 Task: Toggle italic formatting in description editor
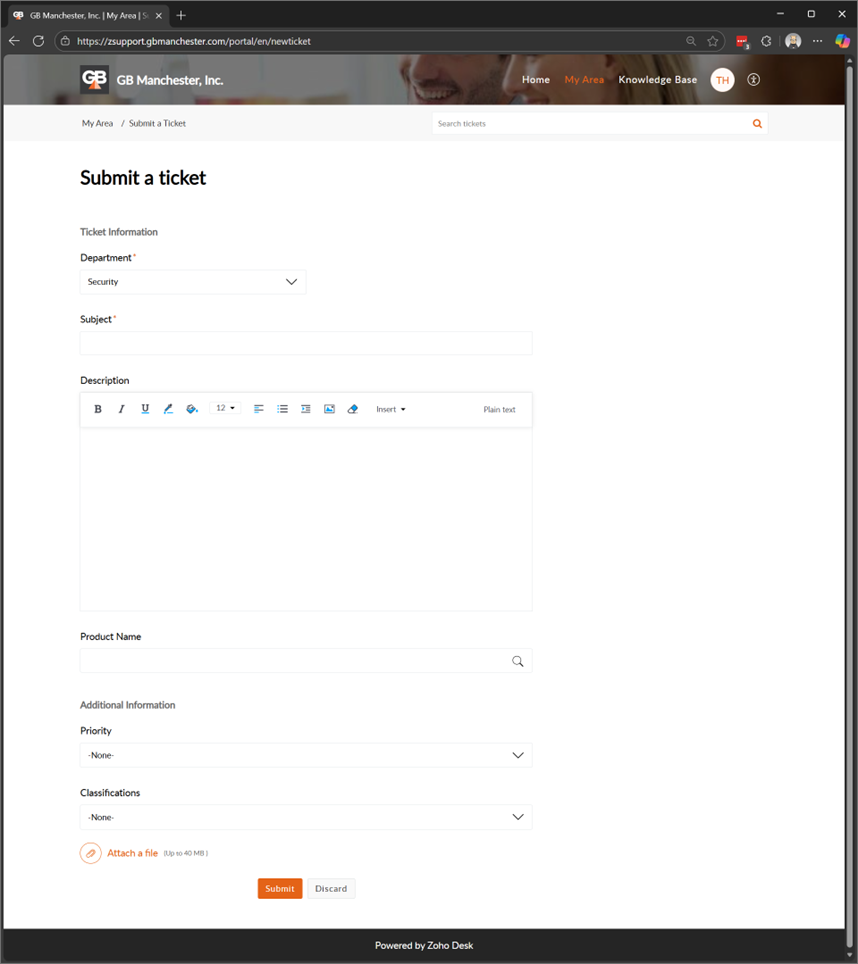pyautogui.click(x=122, y=409)
